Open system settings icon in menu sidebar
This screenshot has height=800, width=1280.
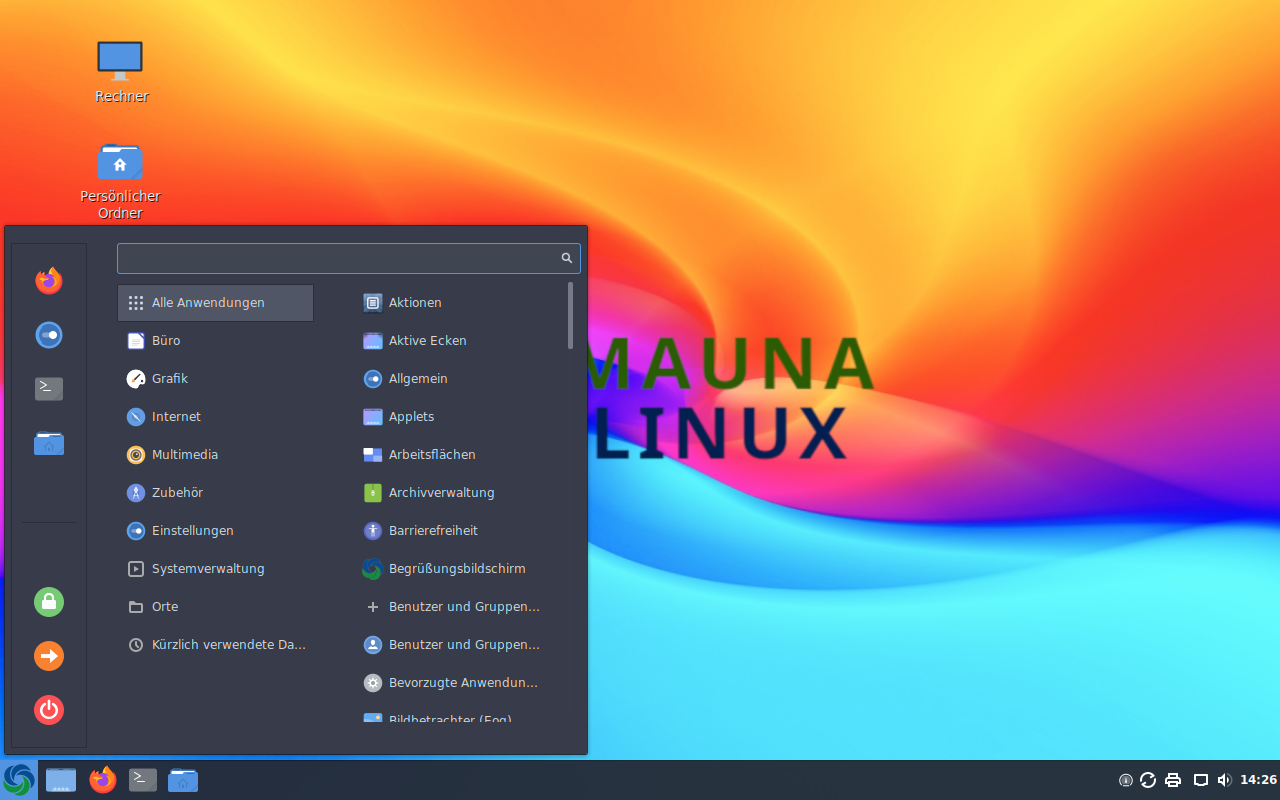point(49,335)
